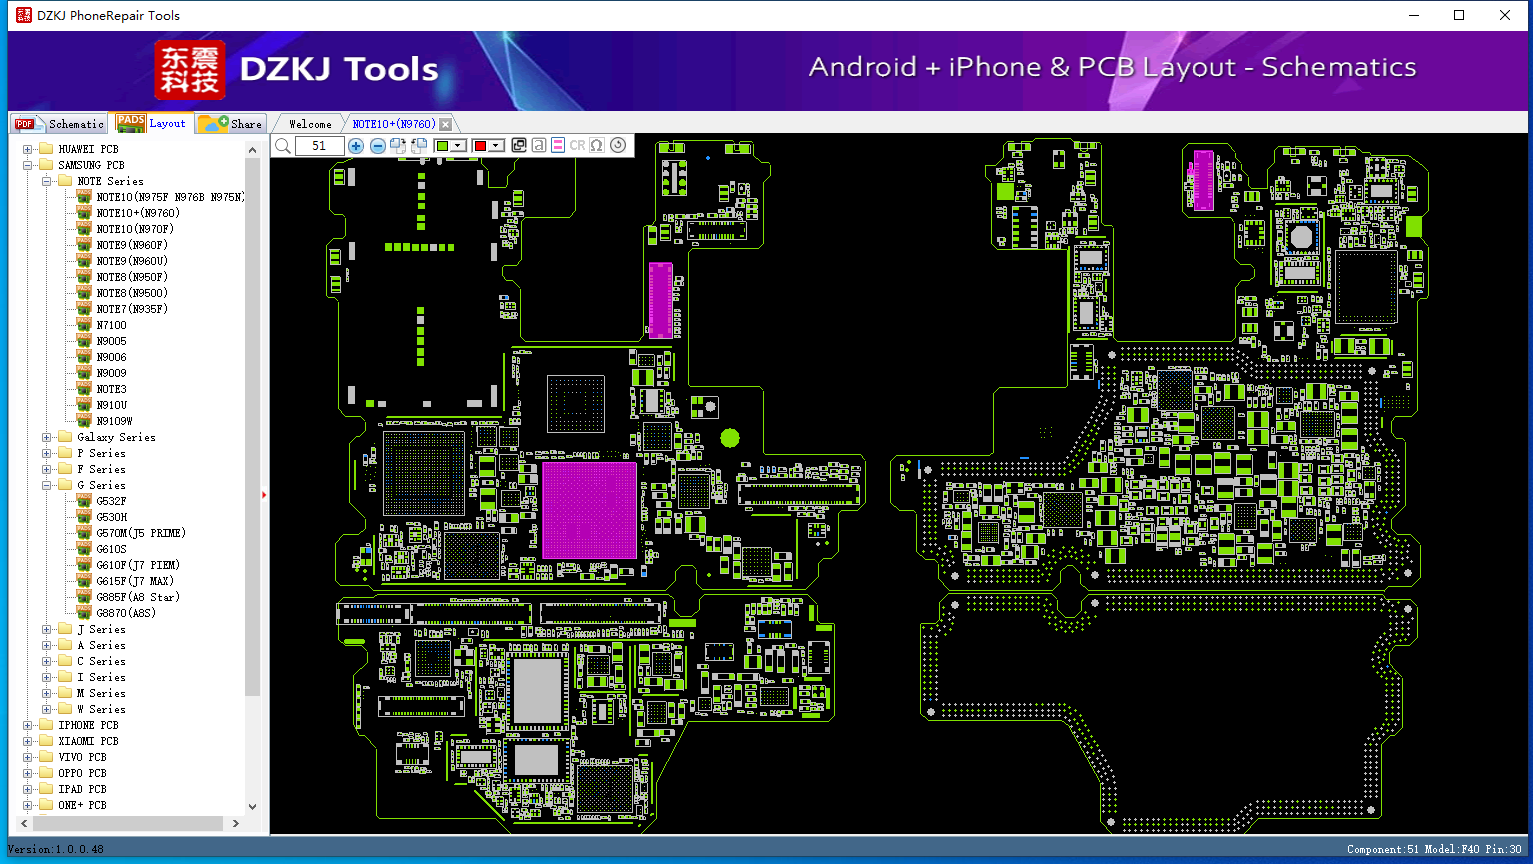Click the green color swatch in the toolbar
Image resolution: width=1533 pixels, height=864 pixels.
443,146
